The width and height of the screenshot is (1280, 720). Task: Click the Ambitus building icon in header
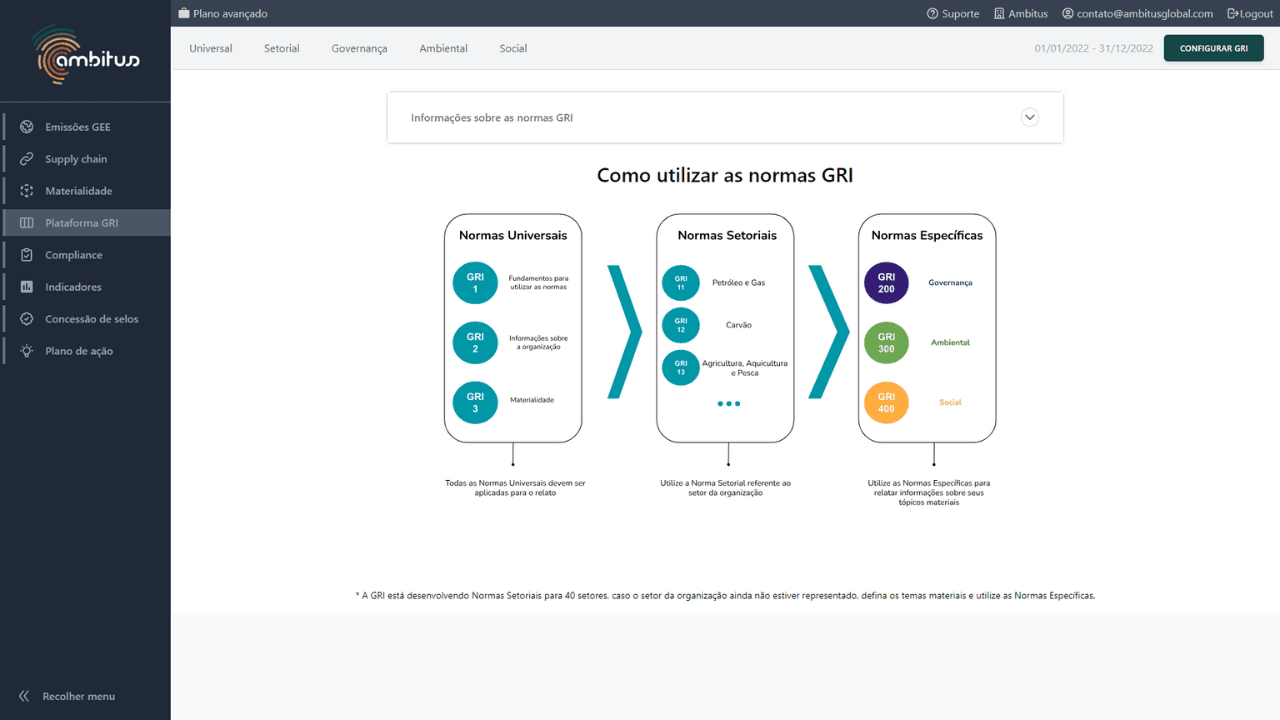coord(999,14)
